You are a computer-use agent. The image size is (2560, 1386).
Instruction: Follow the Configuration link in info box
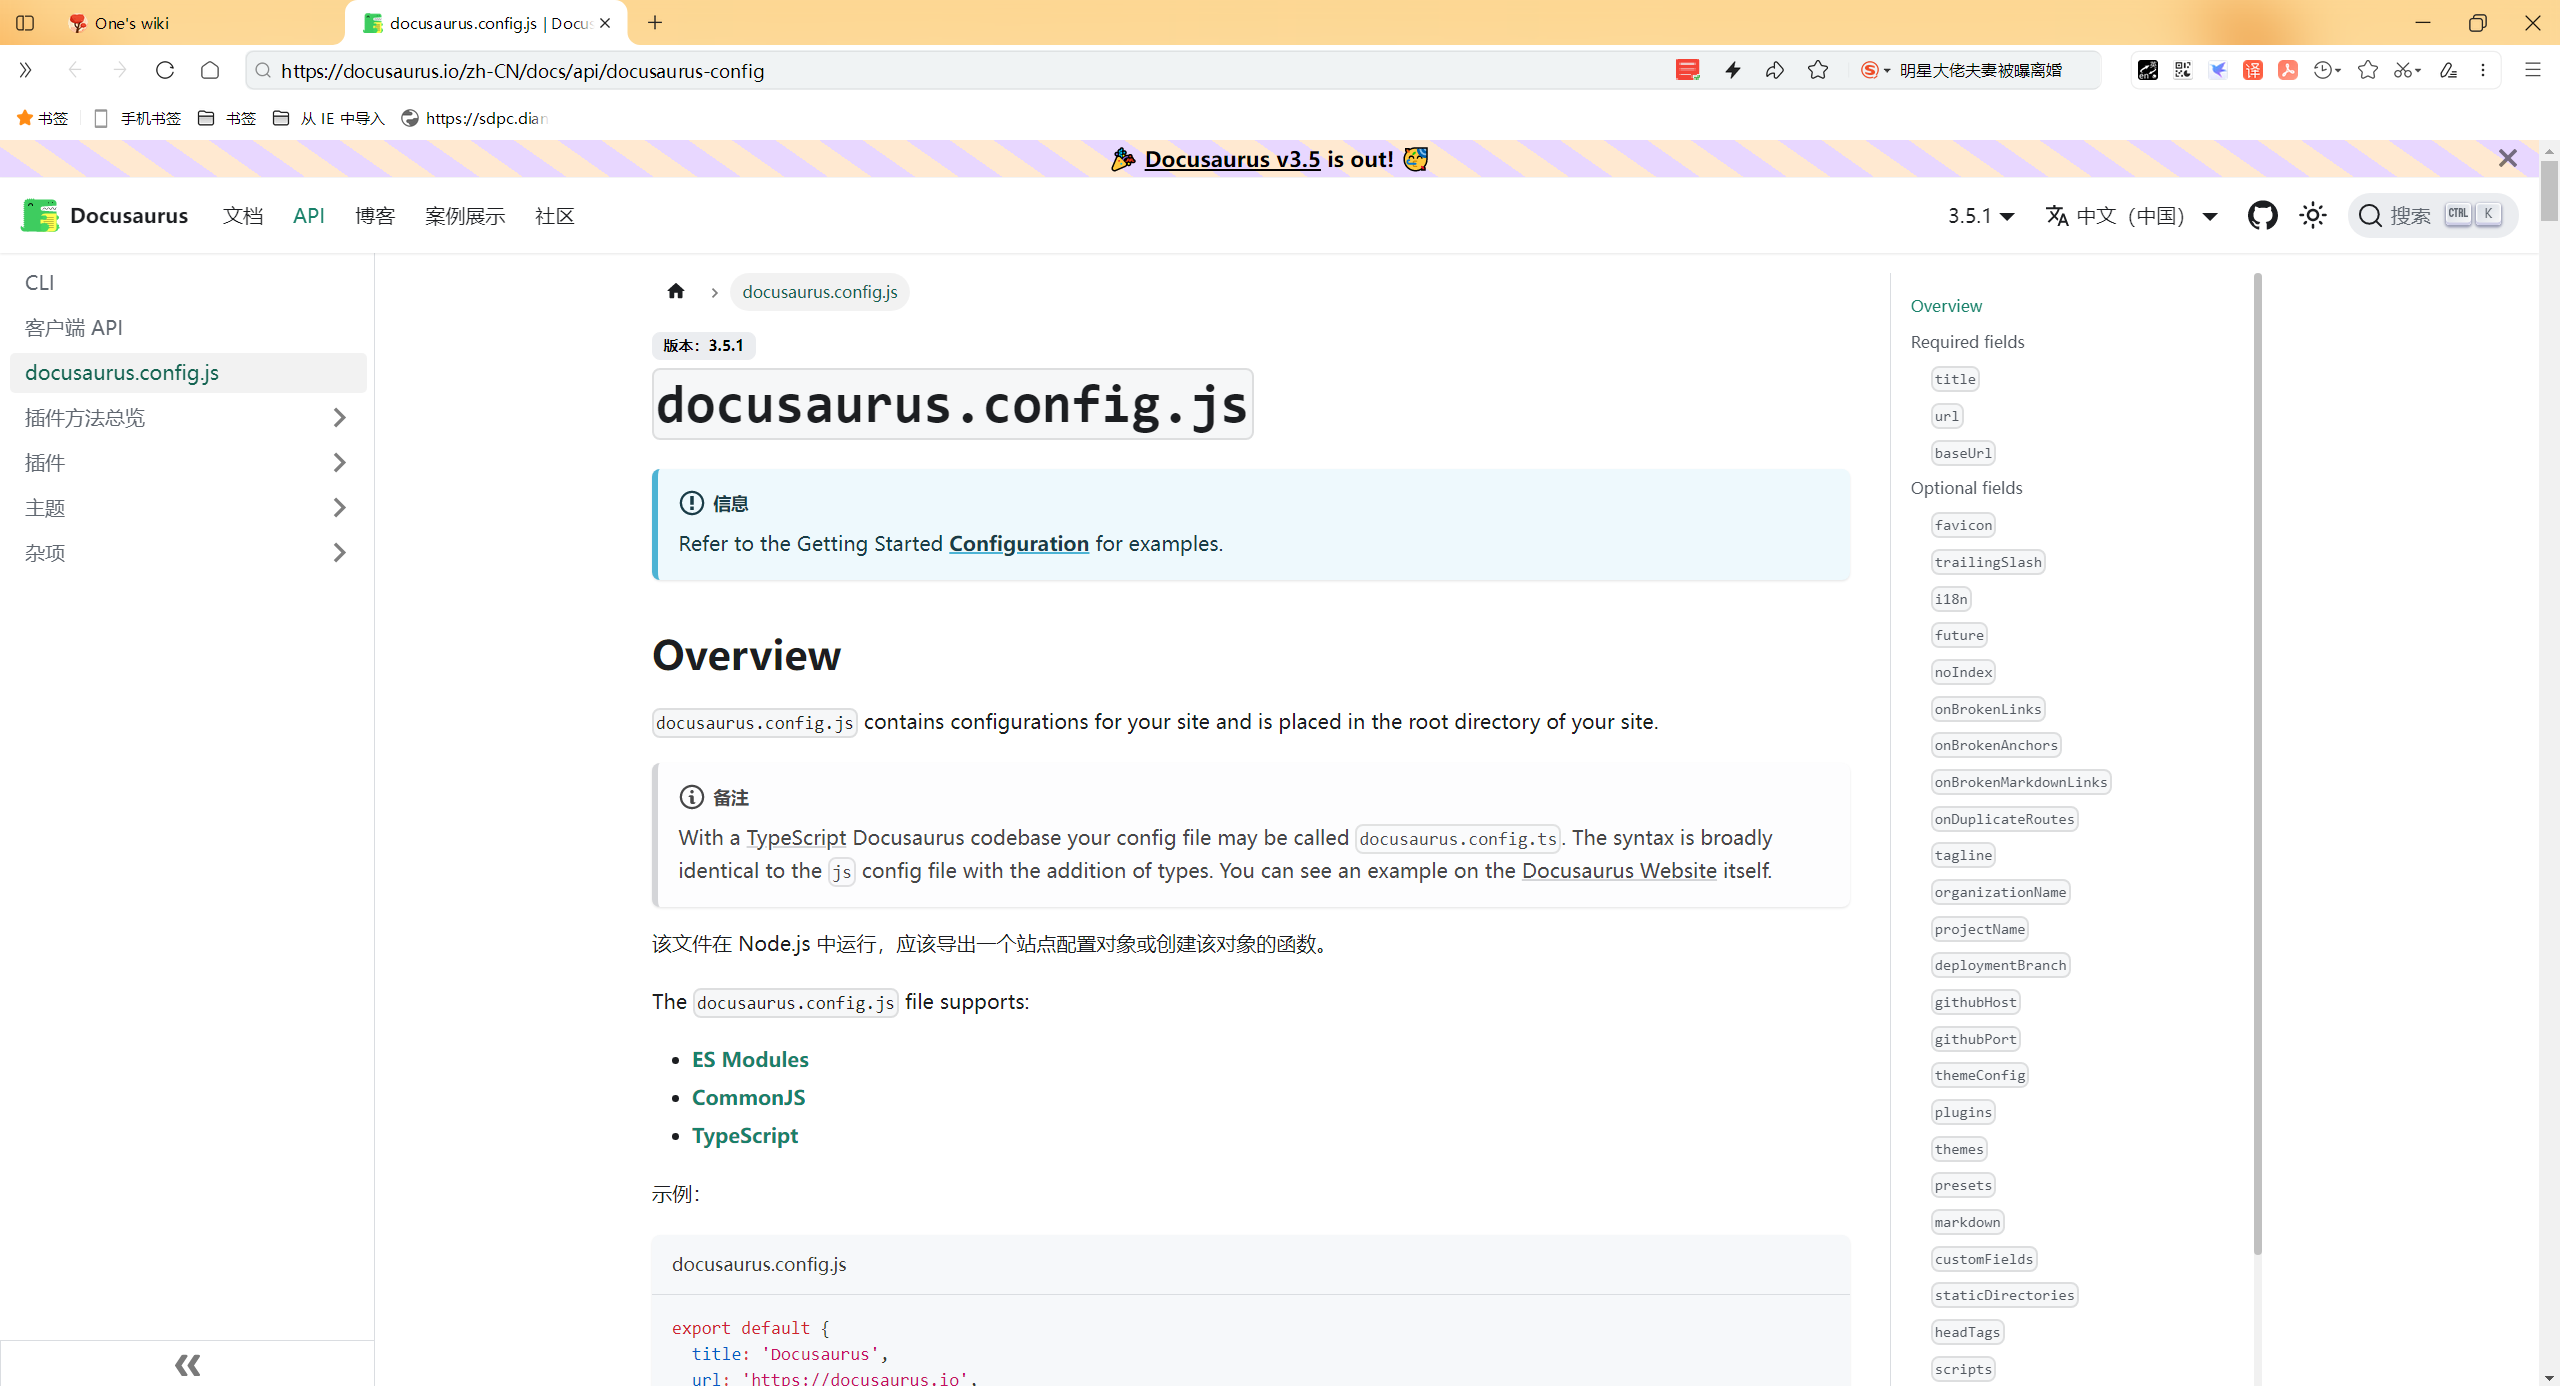(1018, 544)
